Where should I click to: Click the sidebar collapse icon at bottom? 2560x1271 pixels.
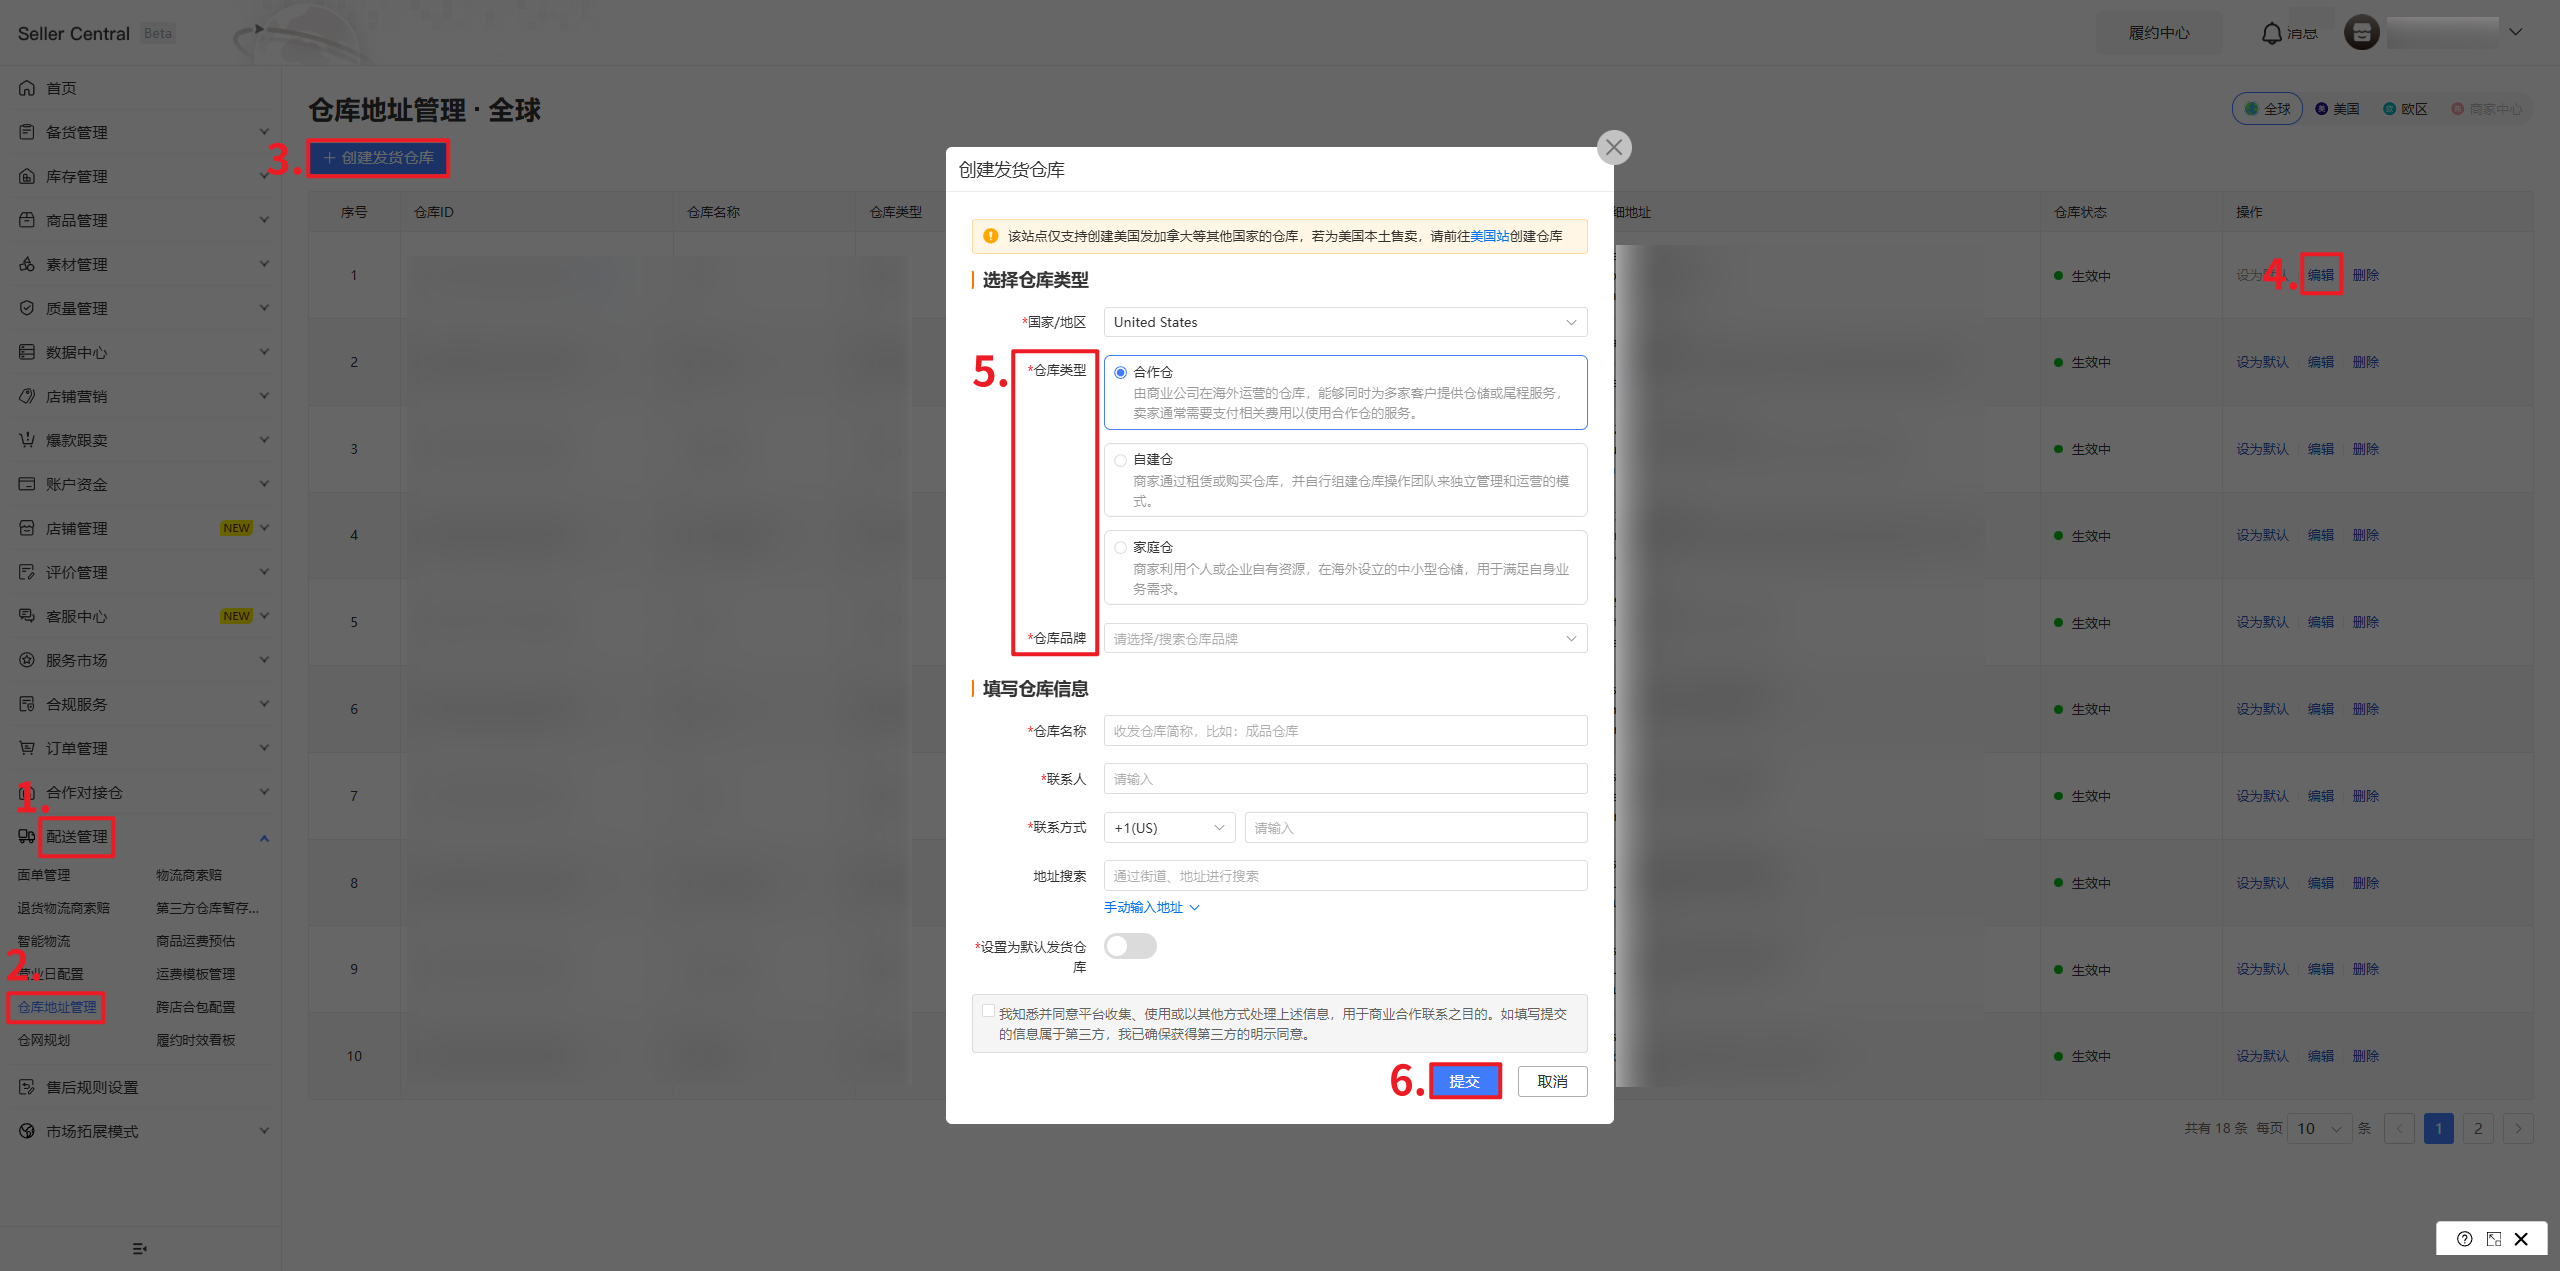click(x=139, y=1248)
